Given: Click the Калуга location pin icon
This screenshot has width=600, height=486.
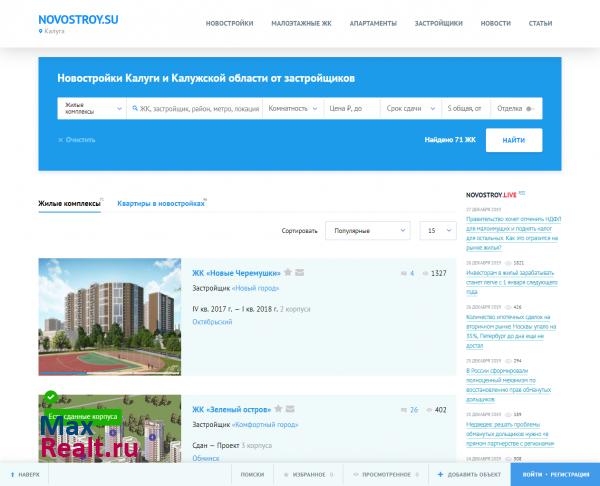Looking at the screenshot, I should pos(40,31).
